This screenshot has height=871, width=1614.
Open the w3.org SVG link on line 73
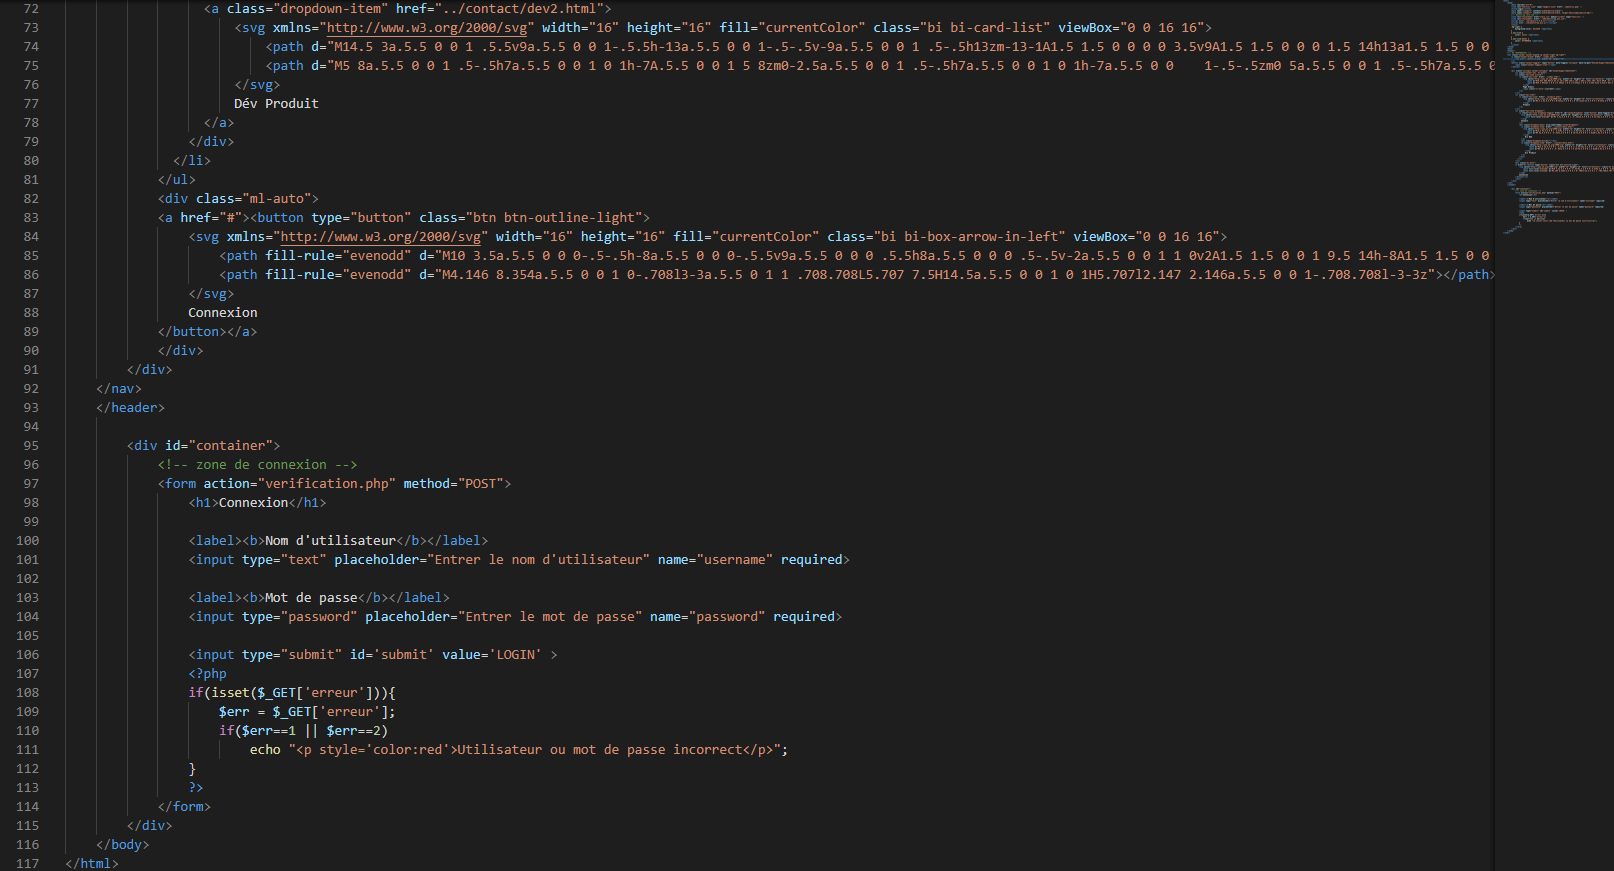point(430,28)
